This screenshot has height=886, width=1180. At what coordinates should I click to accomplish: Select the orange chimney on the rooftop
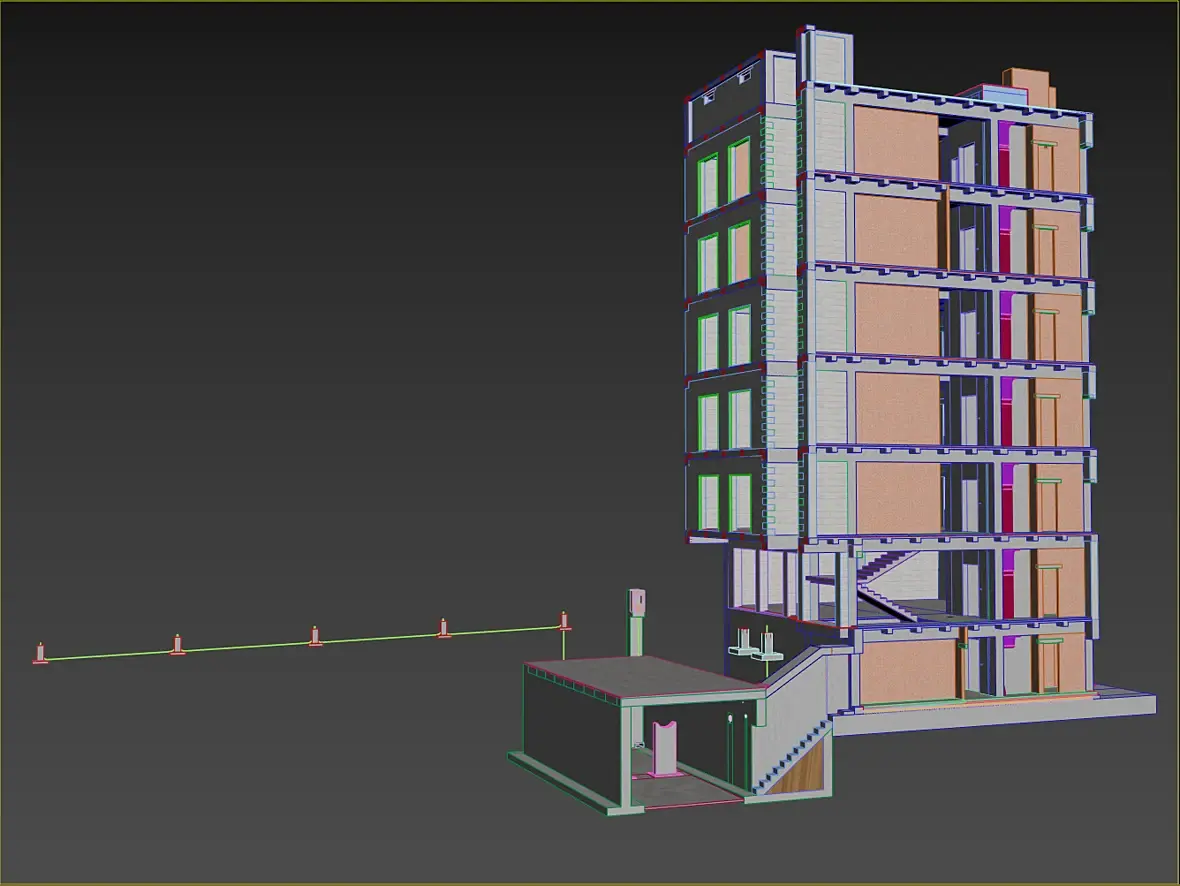[1029, 88]
